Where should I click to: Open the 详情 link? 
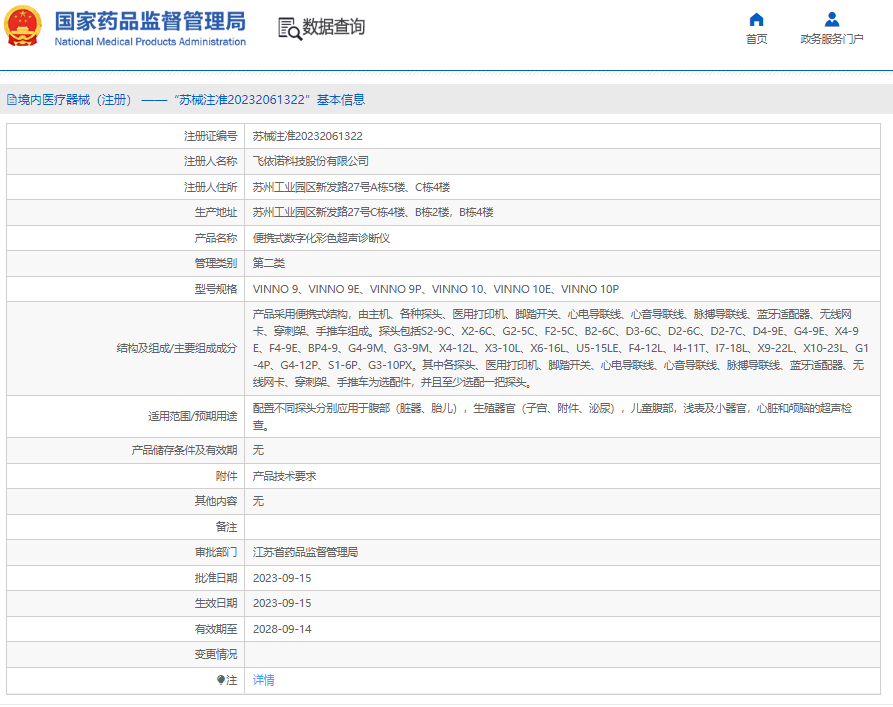(x=264, y=680)
